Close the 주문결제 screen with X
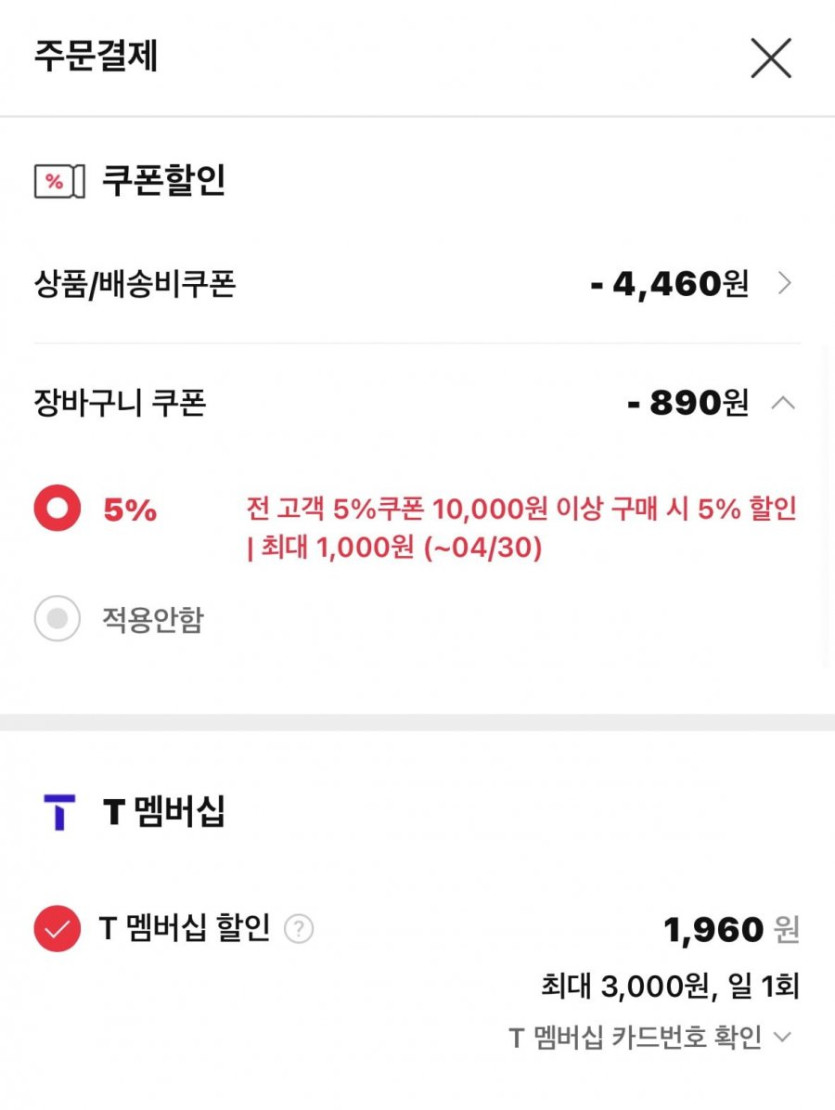Viewport: 835px width, 1110px height. coord(771,58)
